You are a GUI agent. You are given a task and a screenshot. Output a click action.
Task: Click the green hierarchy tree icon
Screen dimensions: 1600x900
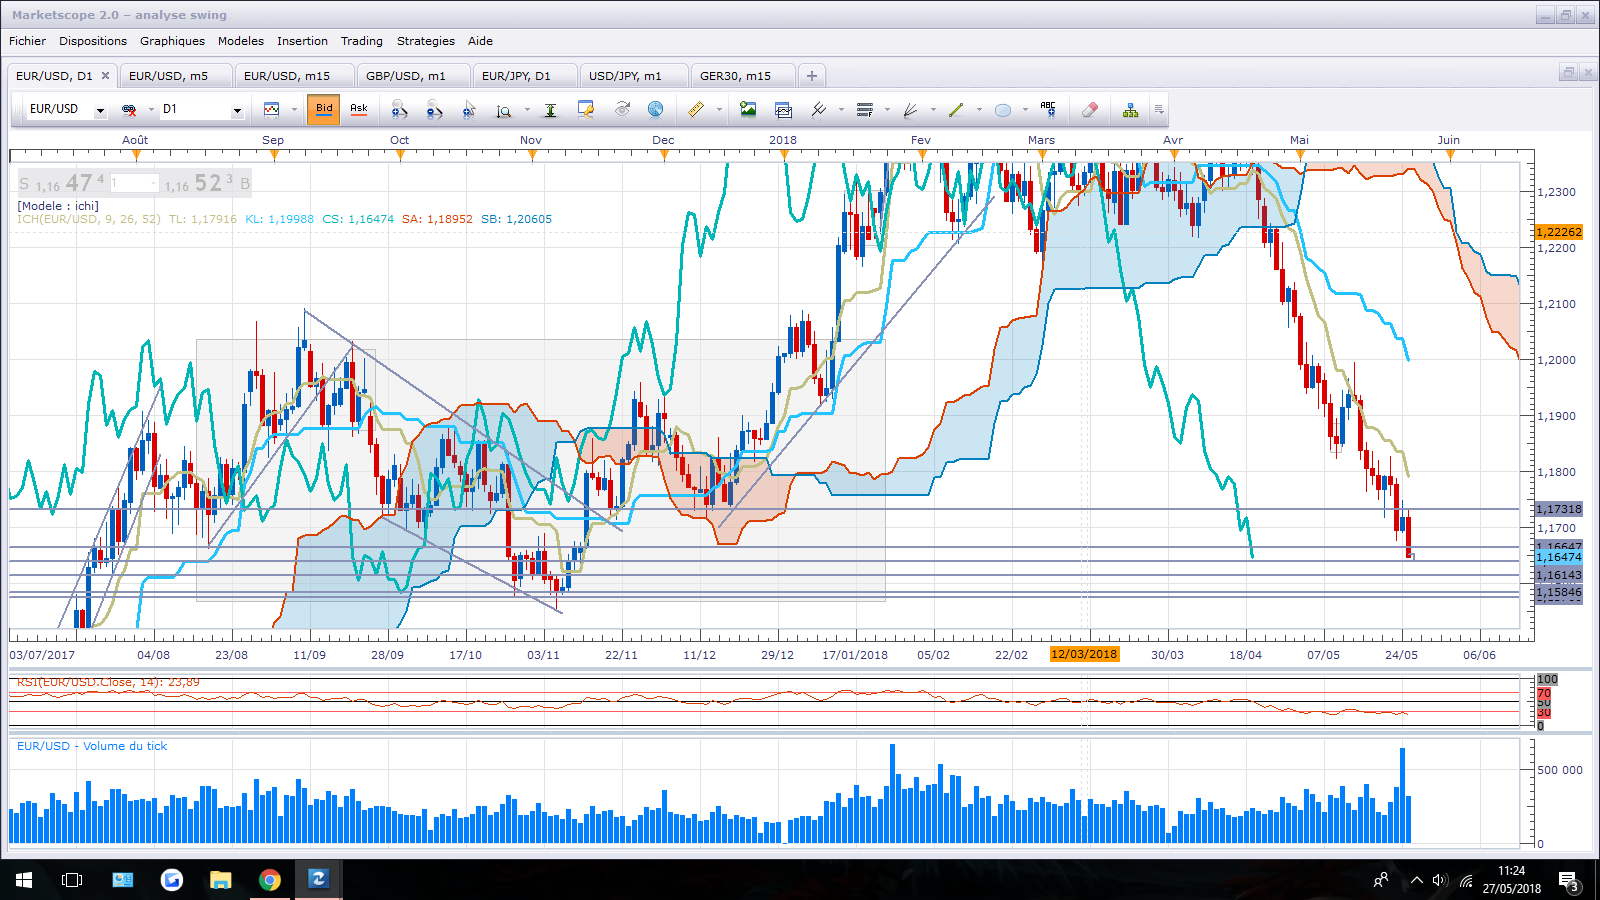click(1131, 110)
